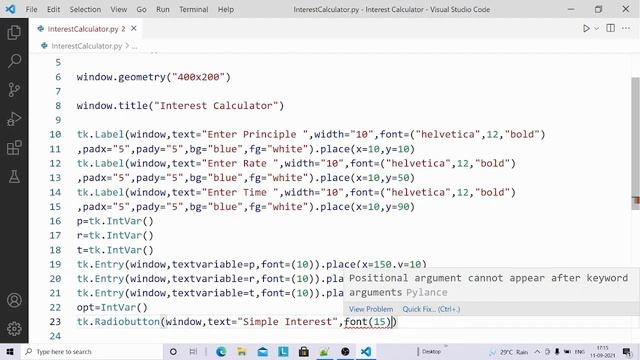Open the notification center icon

point(627,351)
